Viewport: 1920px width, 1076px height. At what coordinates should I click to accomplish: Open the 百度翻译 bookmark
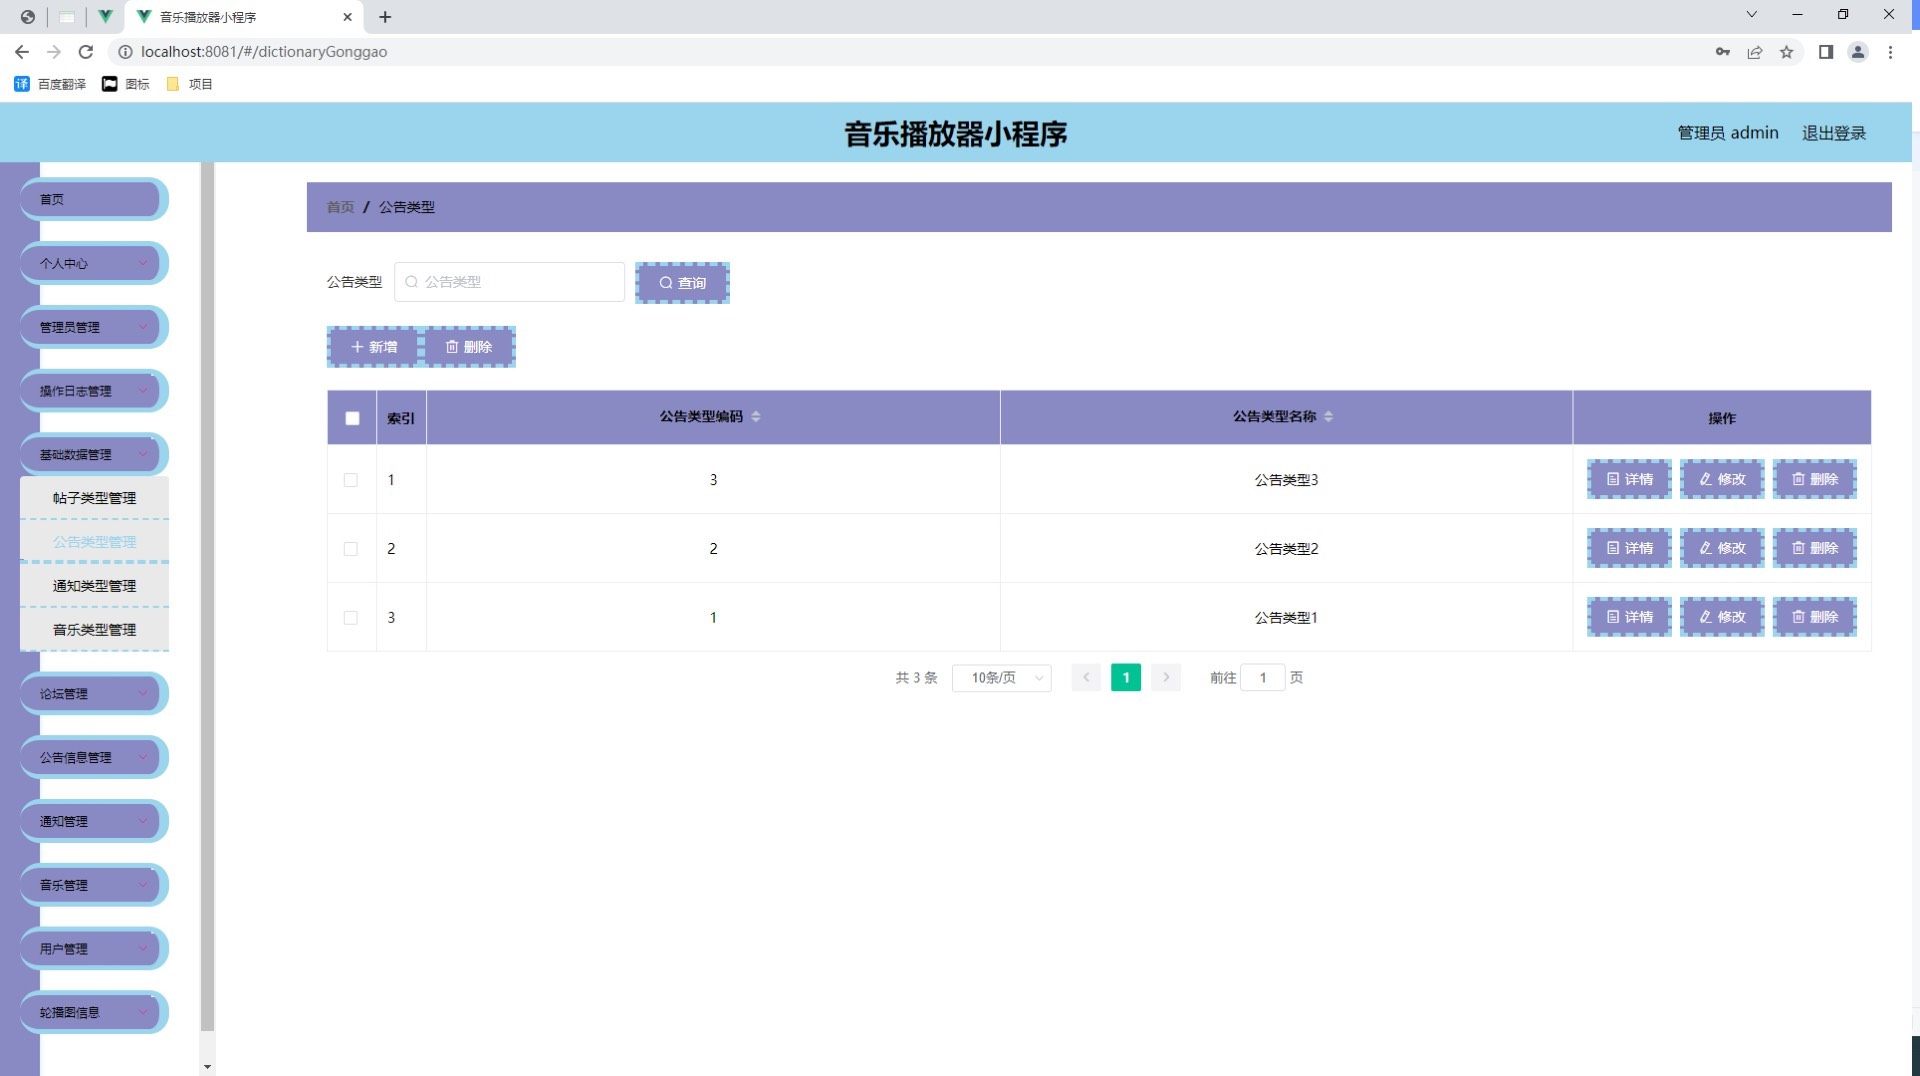pyautogui.click(x=50, y=84)
